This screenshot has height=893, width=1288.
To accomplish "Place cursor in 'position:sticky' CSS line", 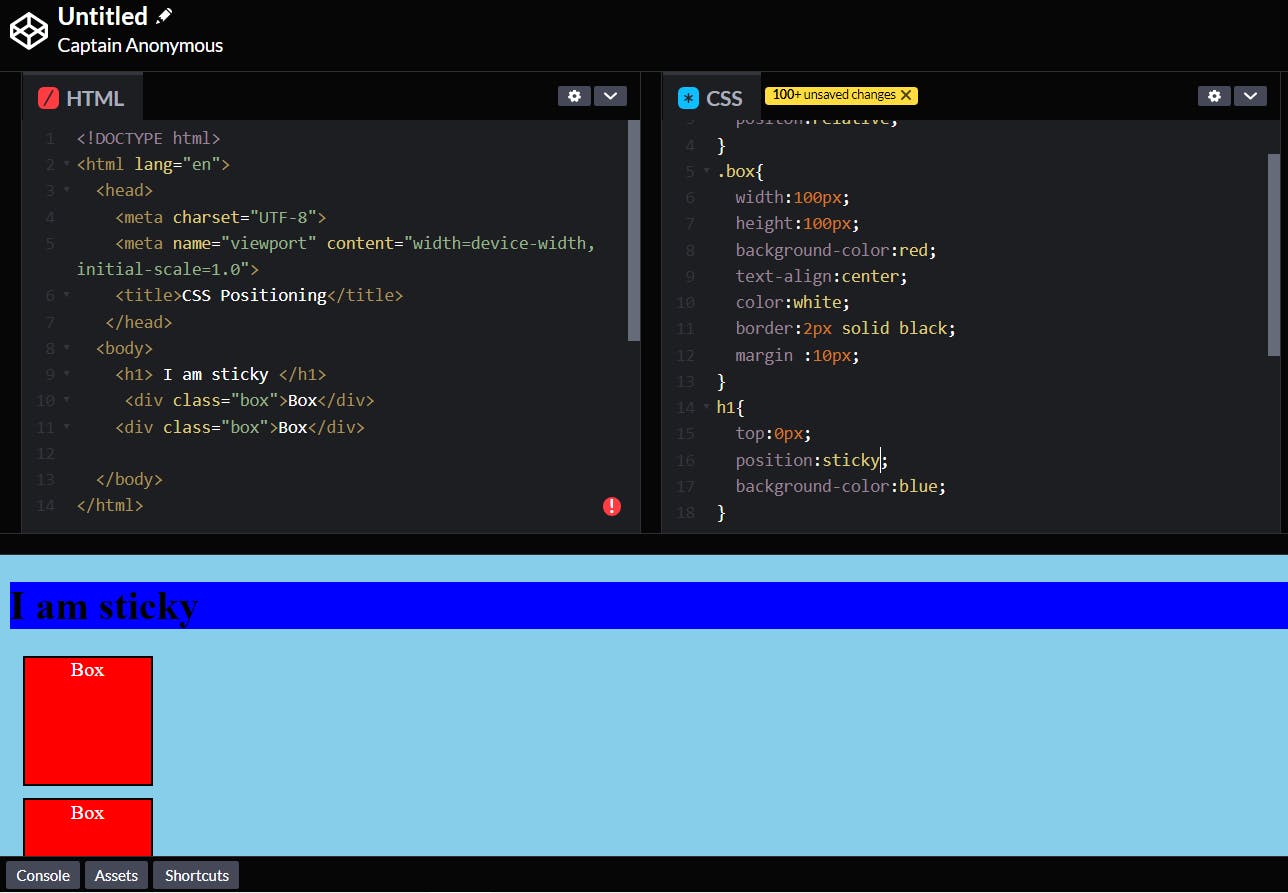I will [811, 460].
